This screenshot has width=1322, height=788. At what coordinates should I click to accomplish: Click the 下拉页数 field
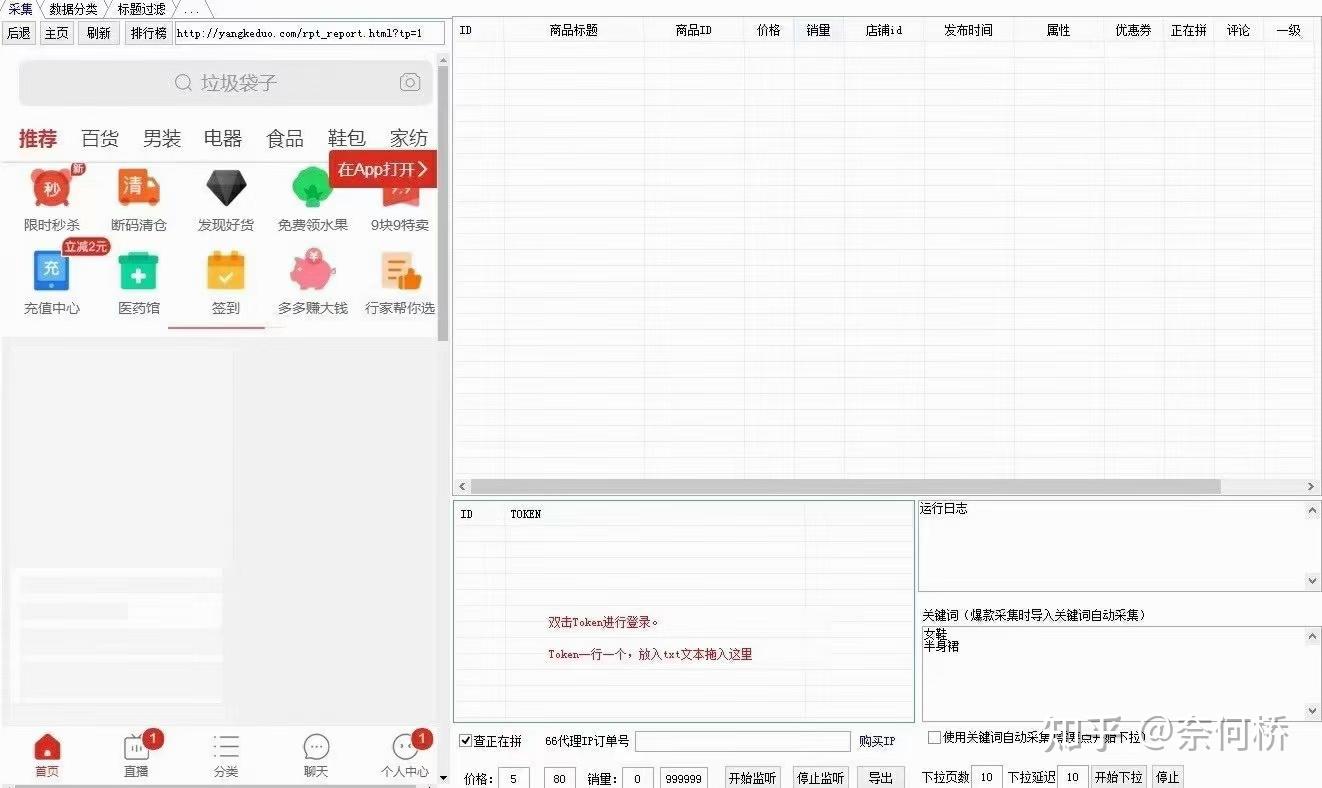coord(986,778)
